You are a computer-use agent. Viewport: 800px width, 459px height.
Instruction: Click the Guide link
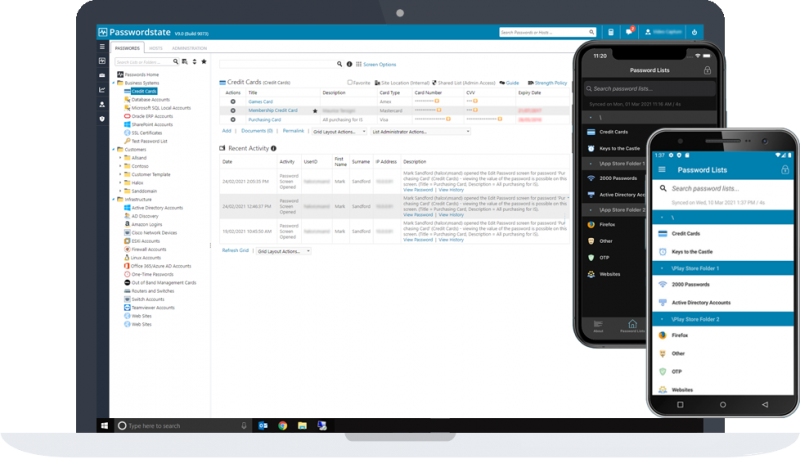512,83
